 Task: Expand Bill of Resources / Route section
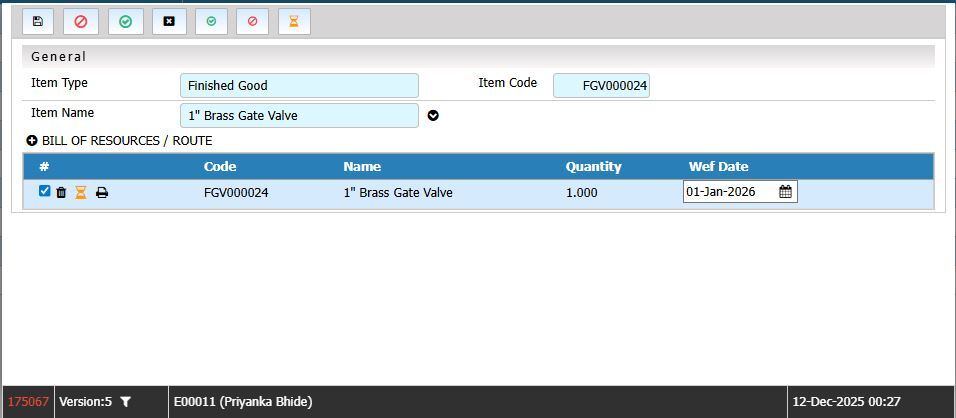point(32,141)
